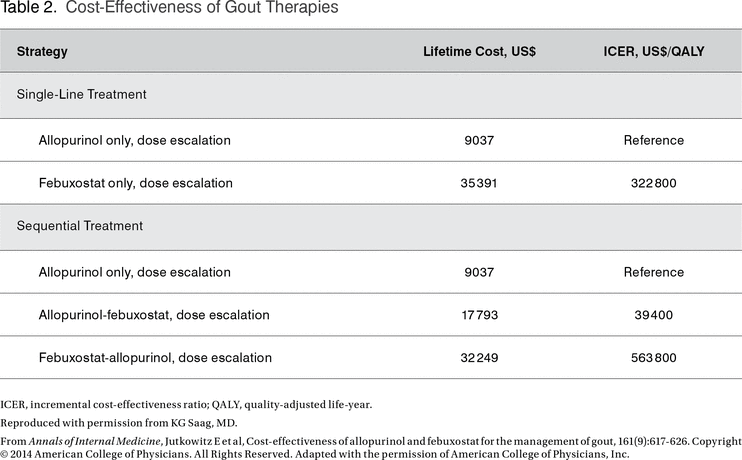Select the Strategy column header

42,51
